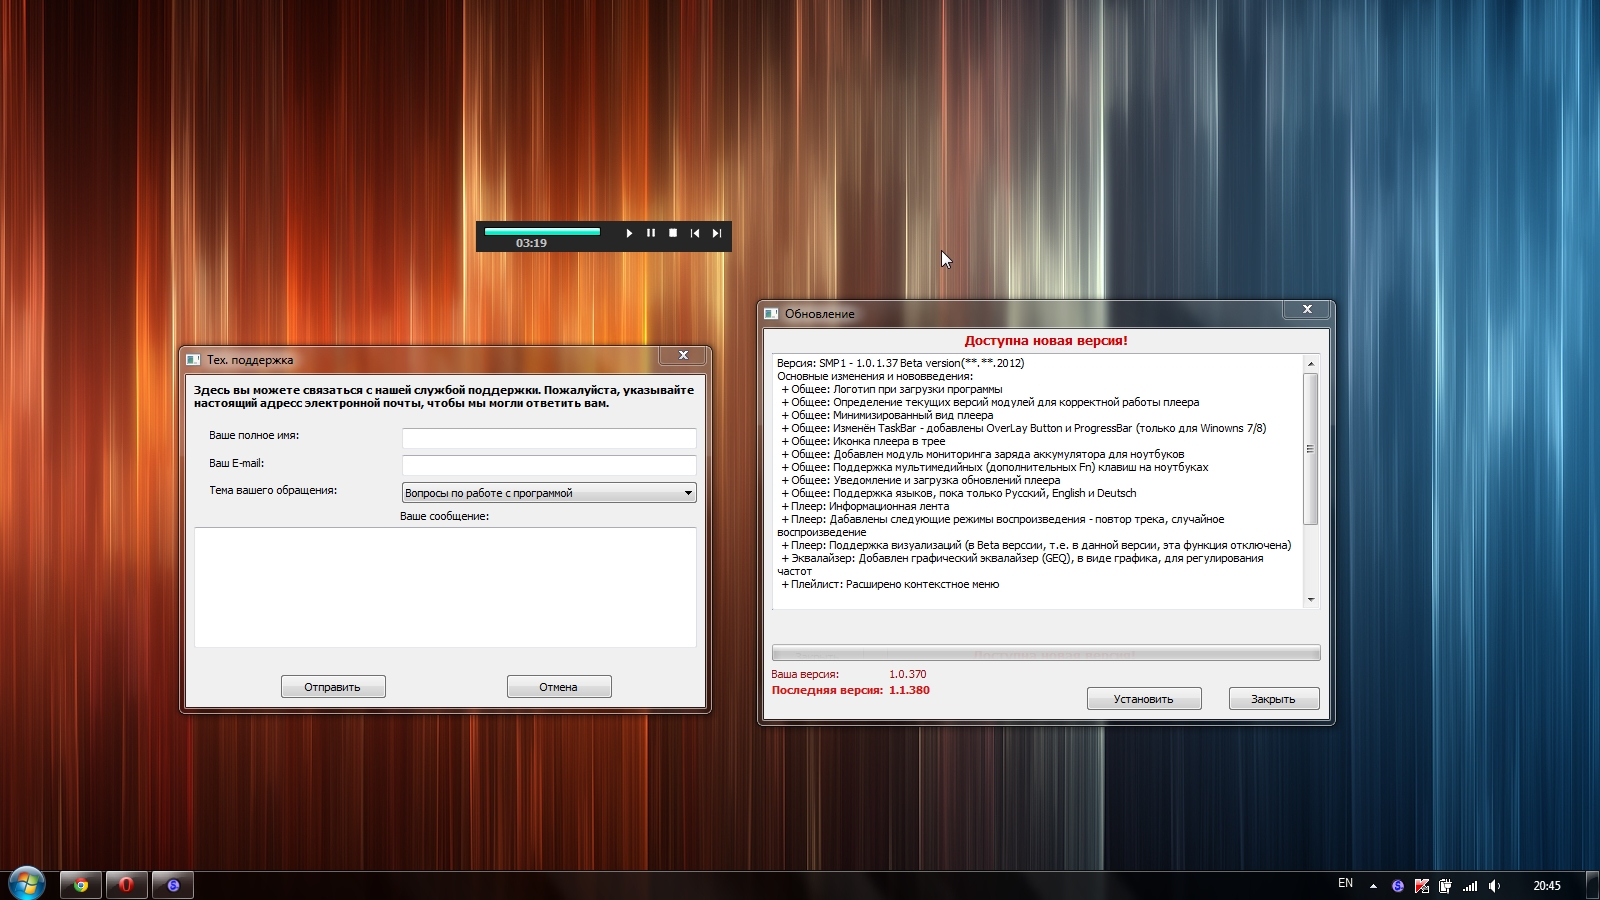The width and height of the screenshot is (1600, 900).
Task: Click the changelog scrollbar up arrow
Action: click(1311, 364)
